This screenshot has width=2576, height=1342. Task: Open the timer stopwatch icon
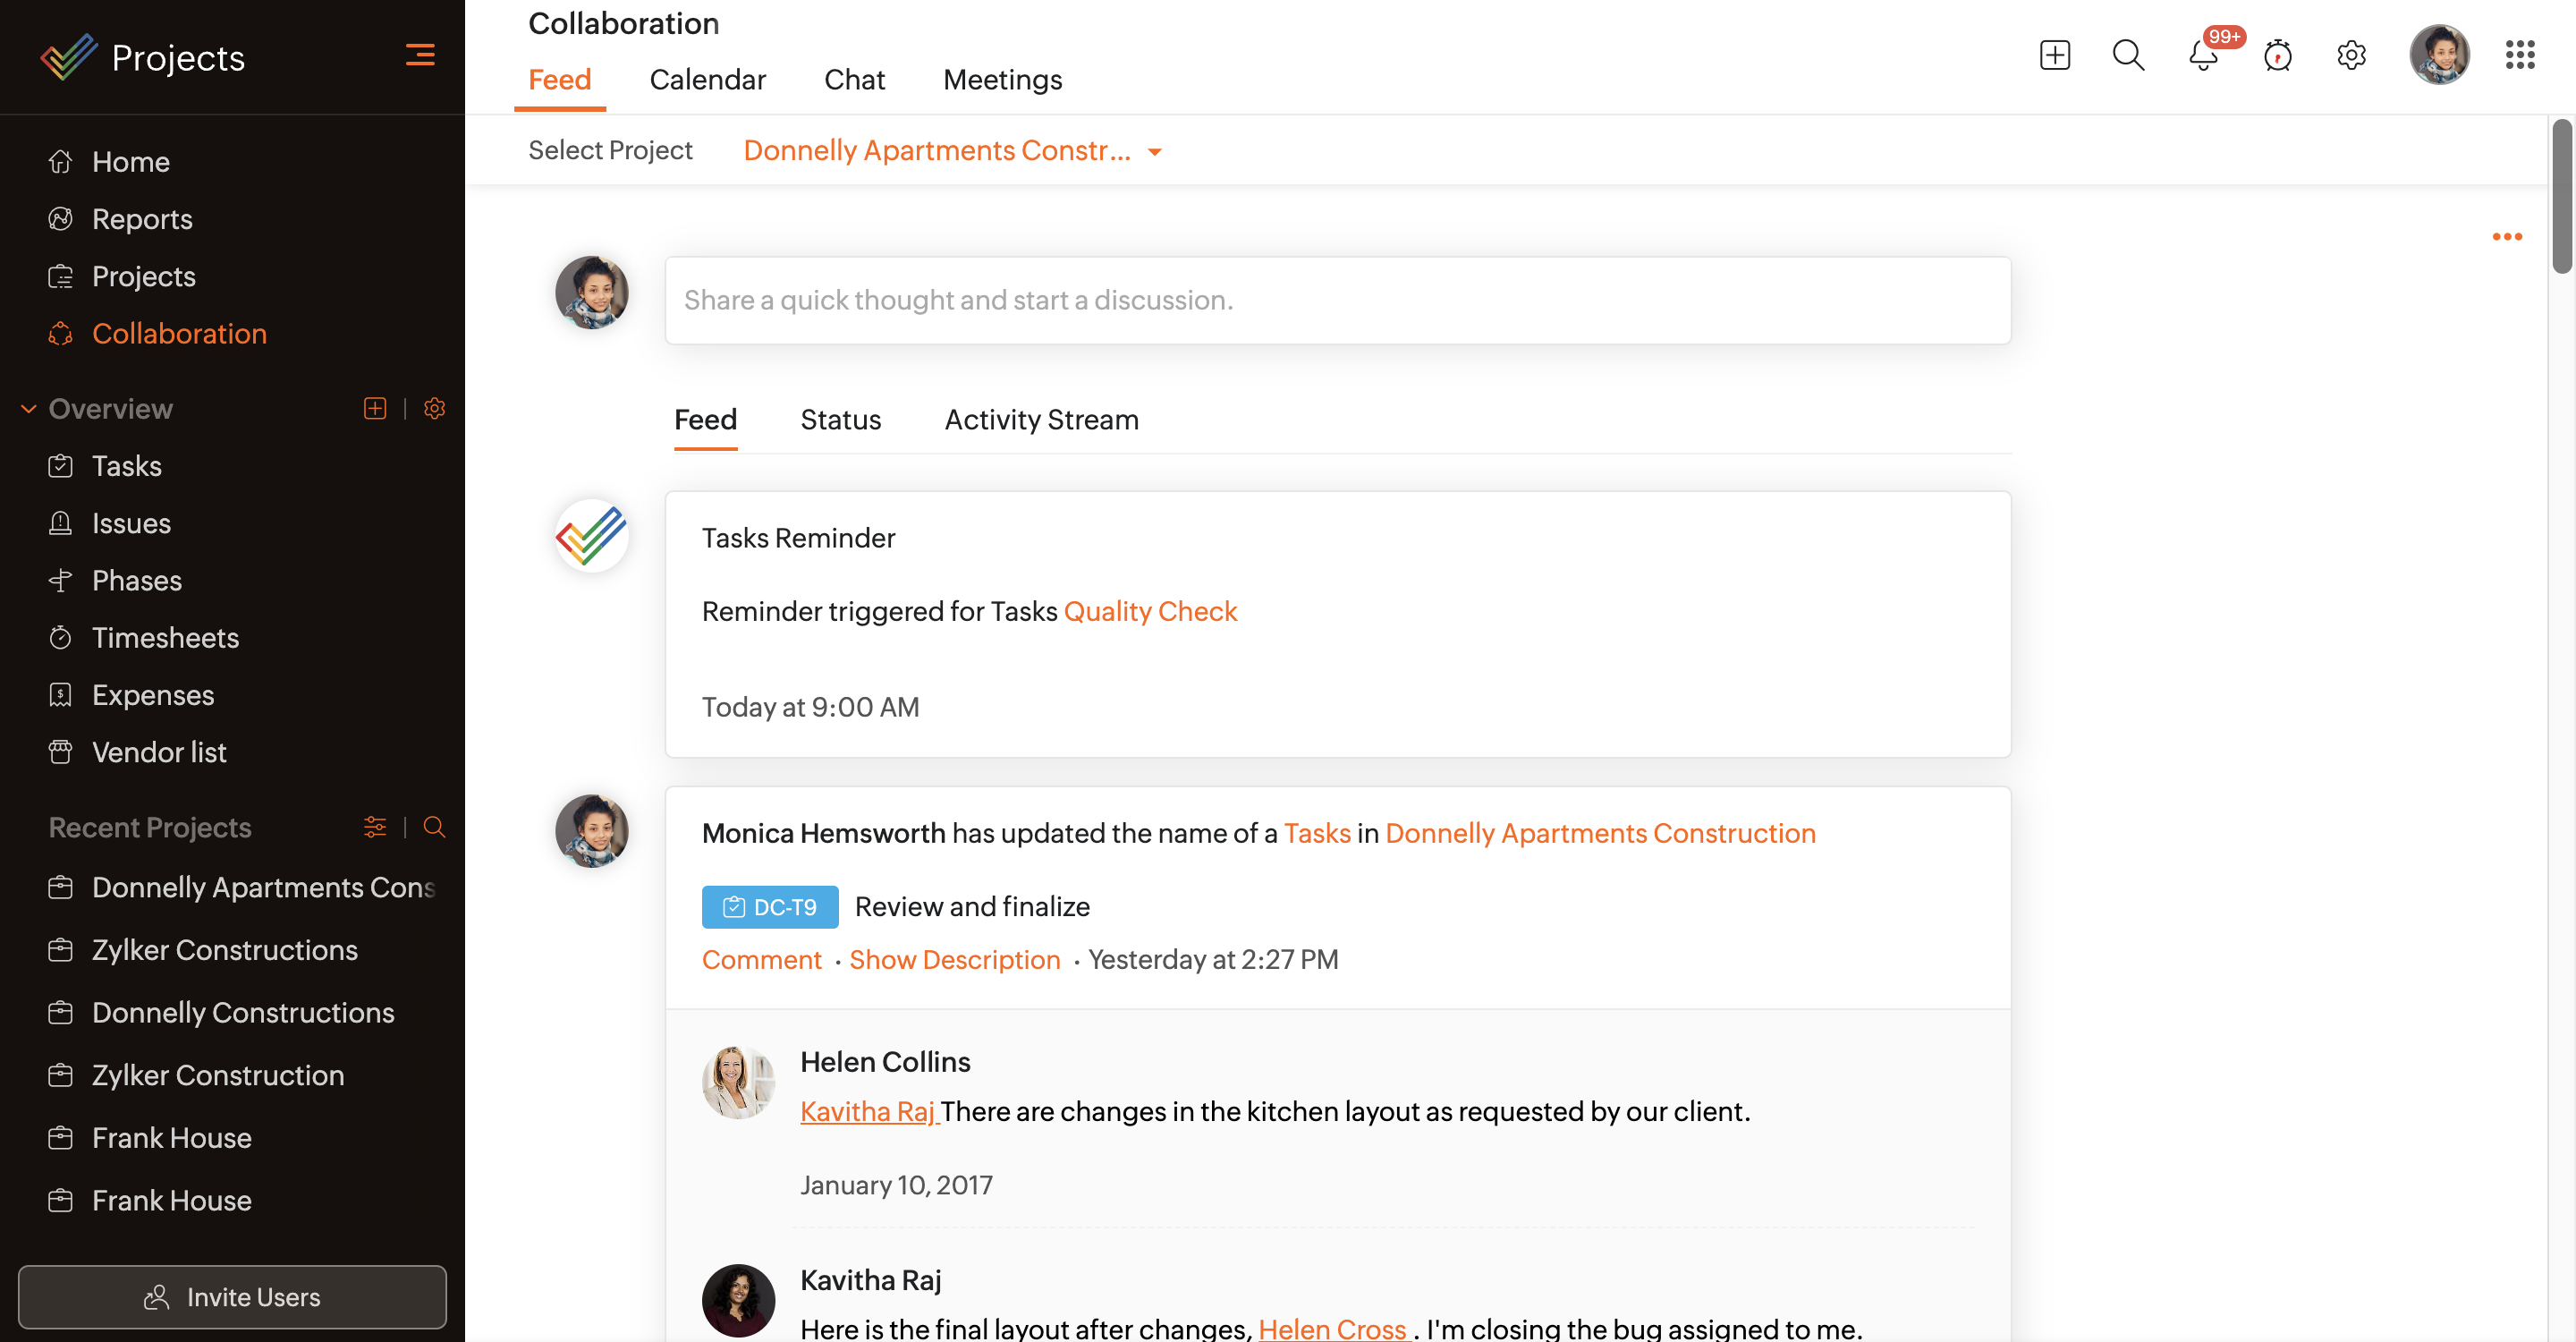[x=2277, y=55]
